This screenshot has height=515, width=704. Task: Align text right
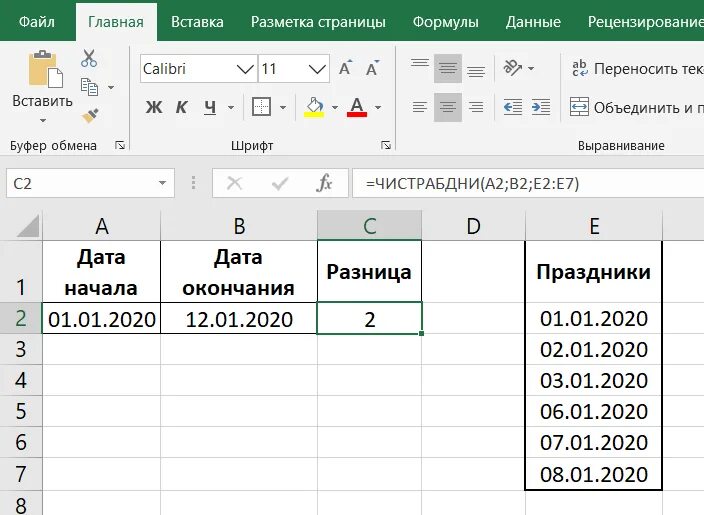point(476,107)
